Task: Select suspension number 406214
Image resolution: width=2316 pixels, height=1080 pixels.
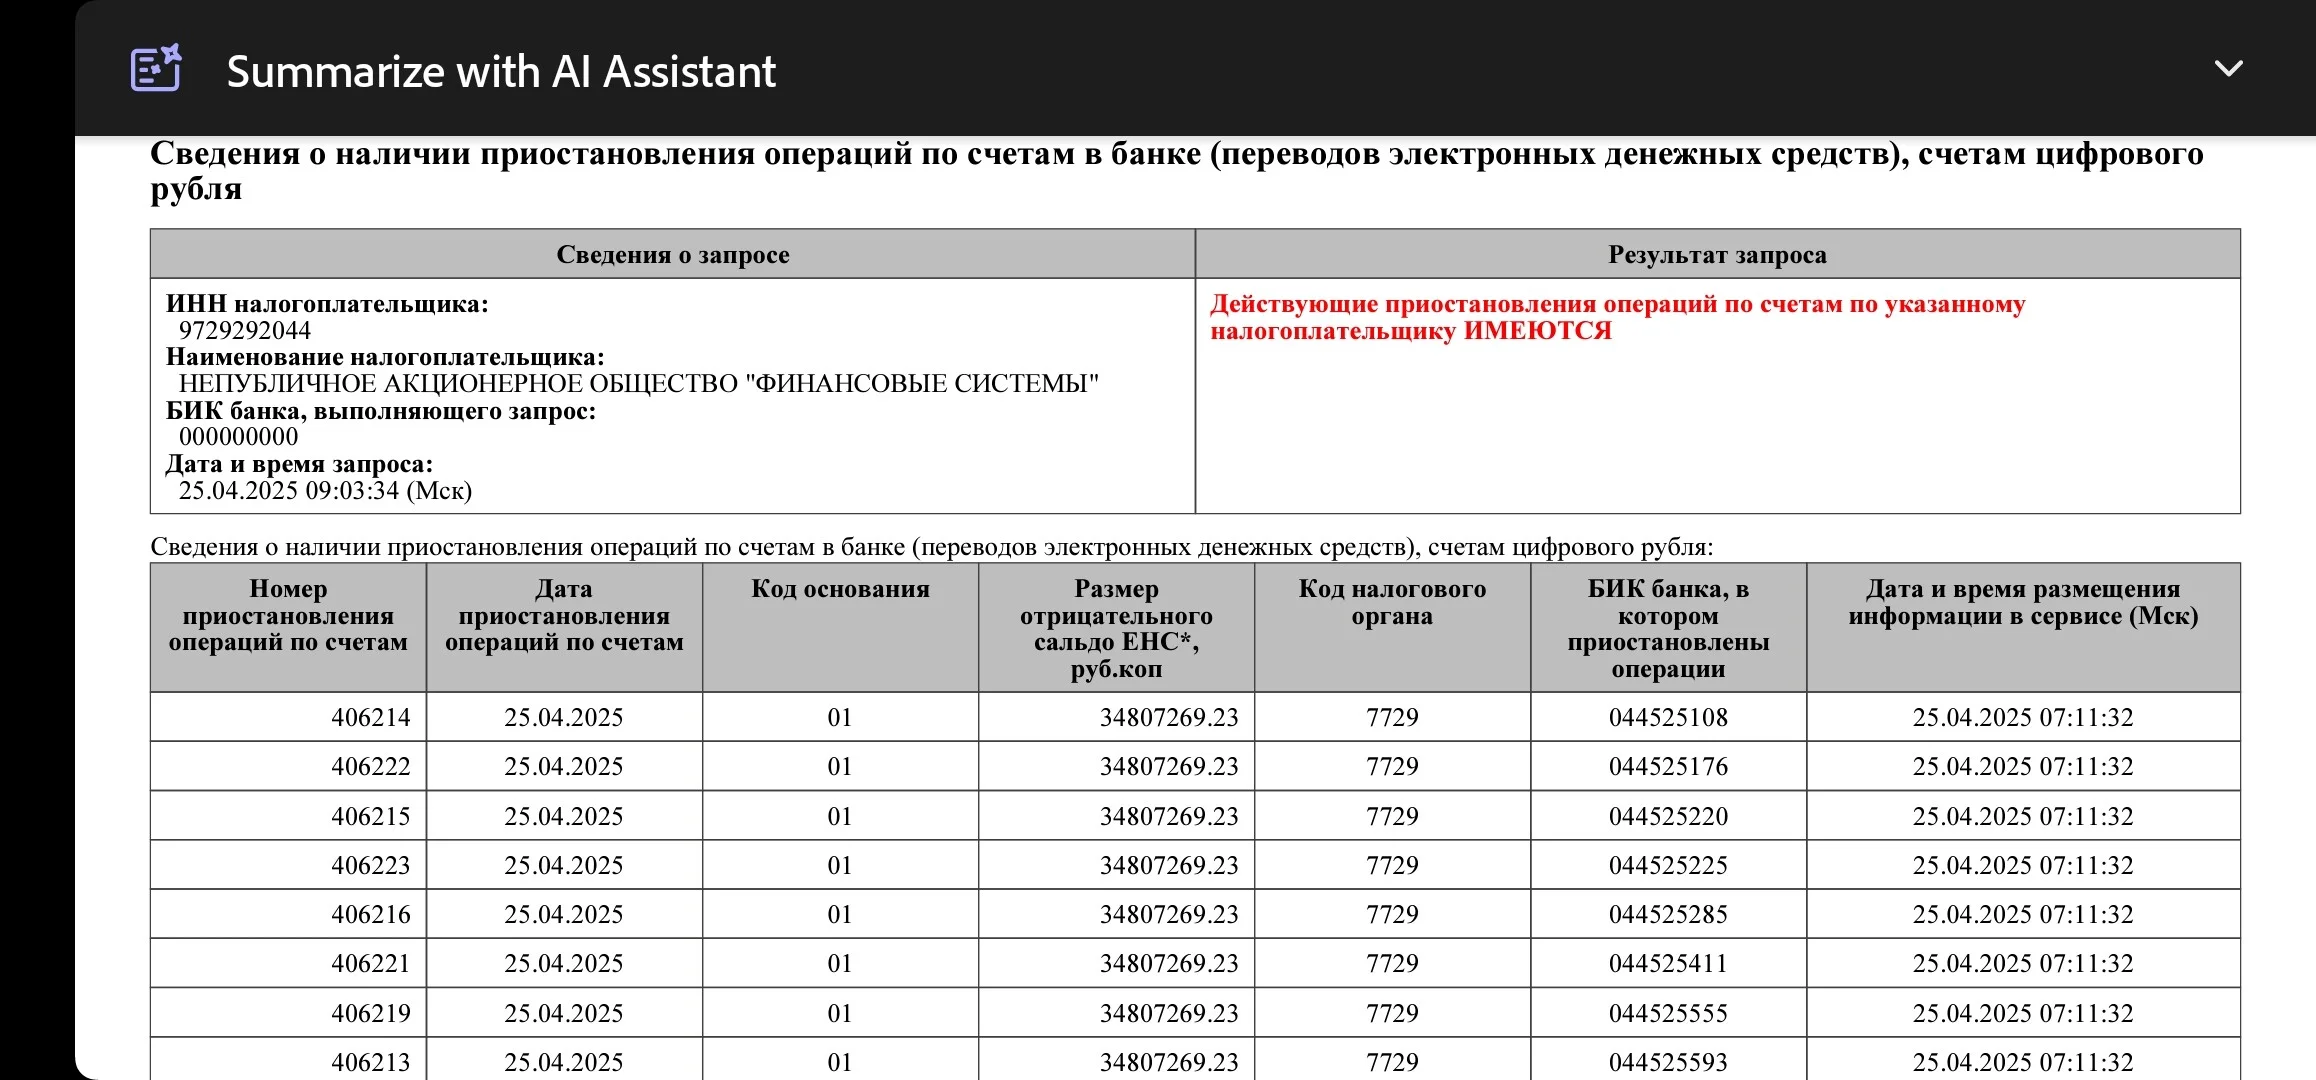Action: tap(371, 717)
